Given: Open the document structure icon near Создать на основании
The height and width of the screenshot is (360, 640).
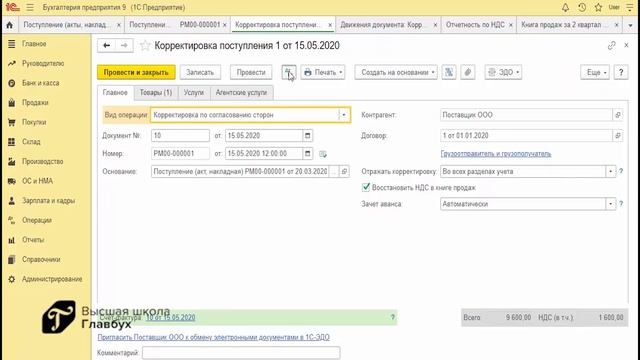Looking at the screenshot, I should tap(449, 72).
